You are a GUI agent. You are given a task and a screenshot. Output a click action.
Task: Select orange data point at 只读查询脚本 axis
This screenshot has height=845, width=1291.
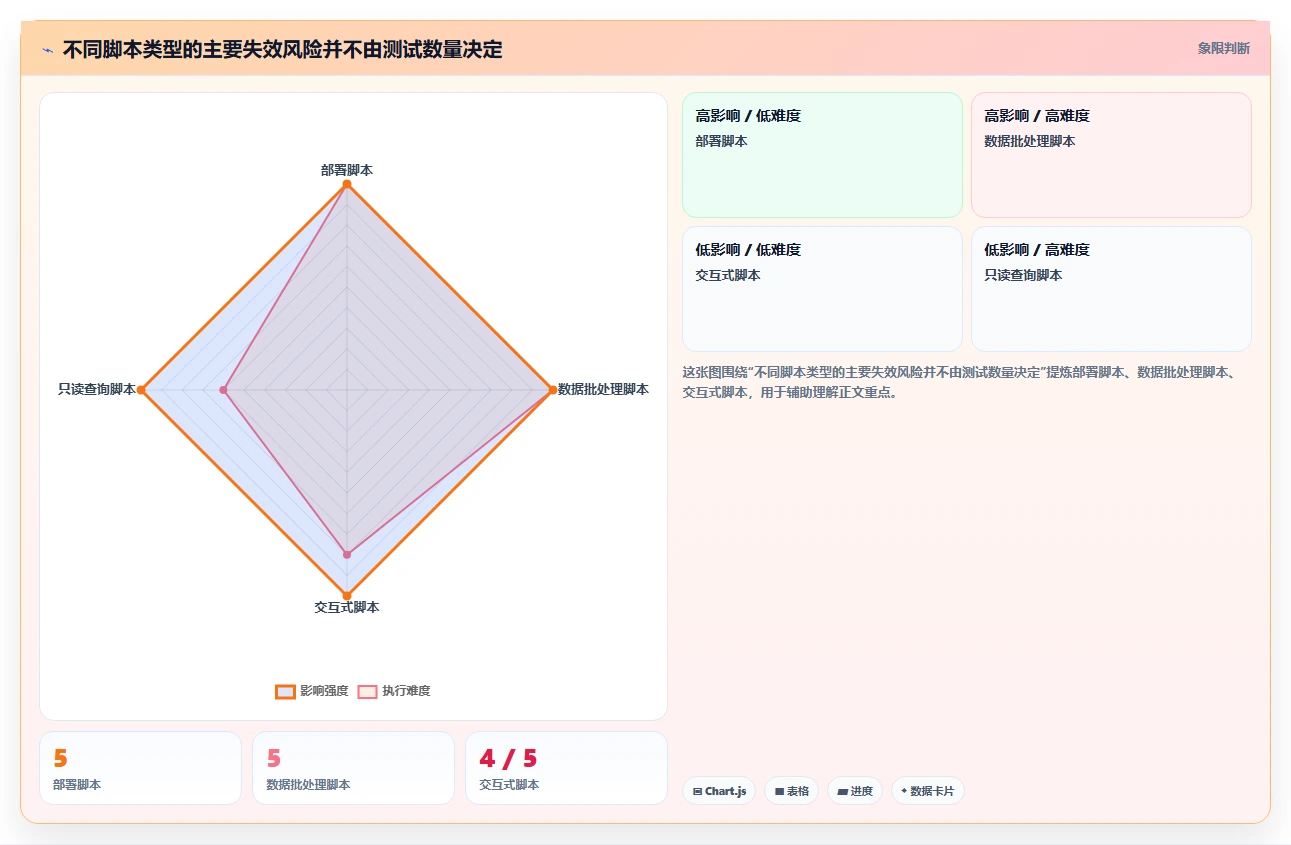(142, 389)
